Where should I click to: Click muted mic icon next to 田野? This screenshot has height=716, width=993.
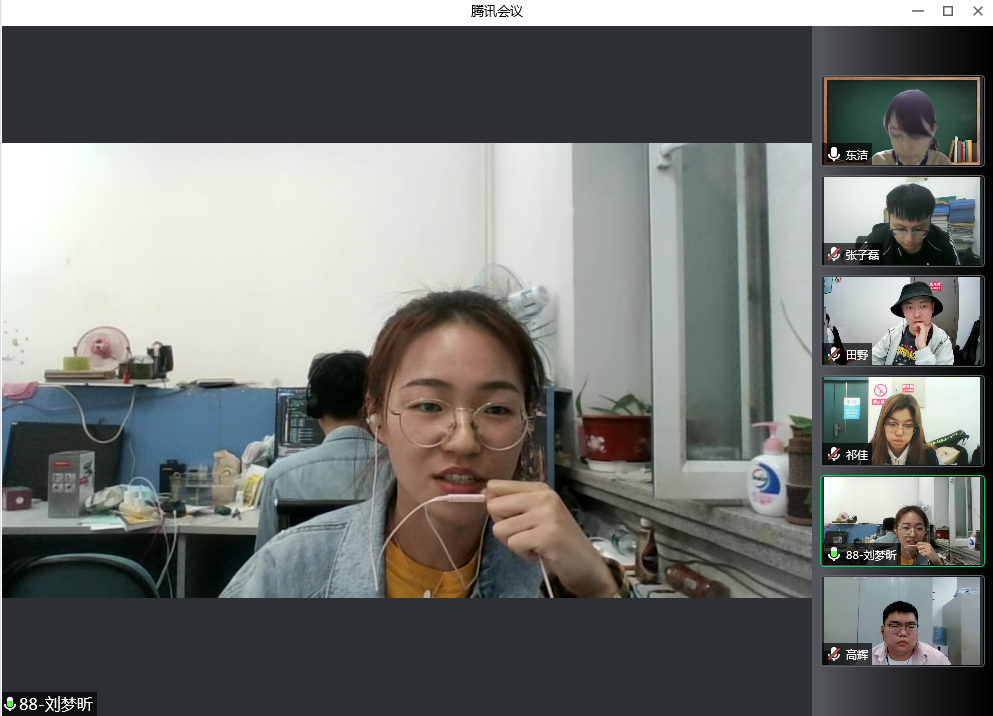(834, 355)
